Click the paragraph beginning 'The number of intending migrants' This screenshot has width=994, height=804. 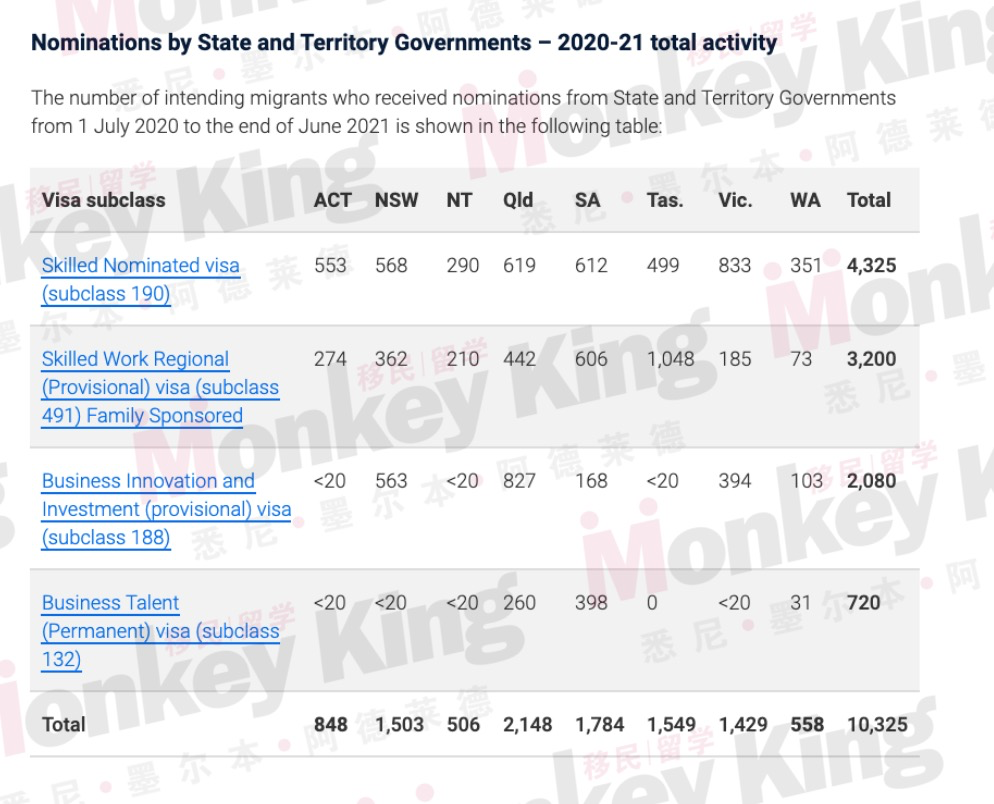(x=463, y=112)
